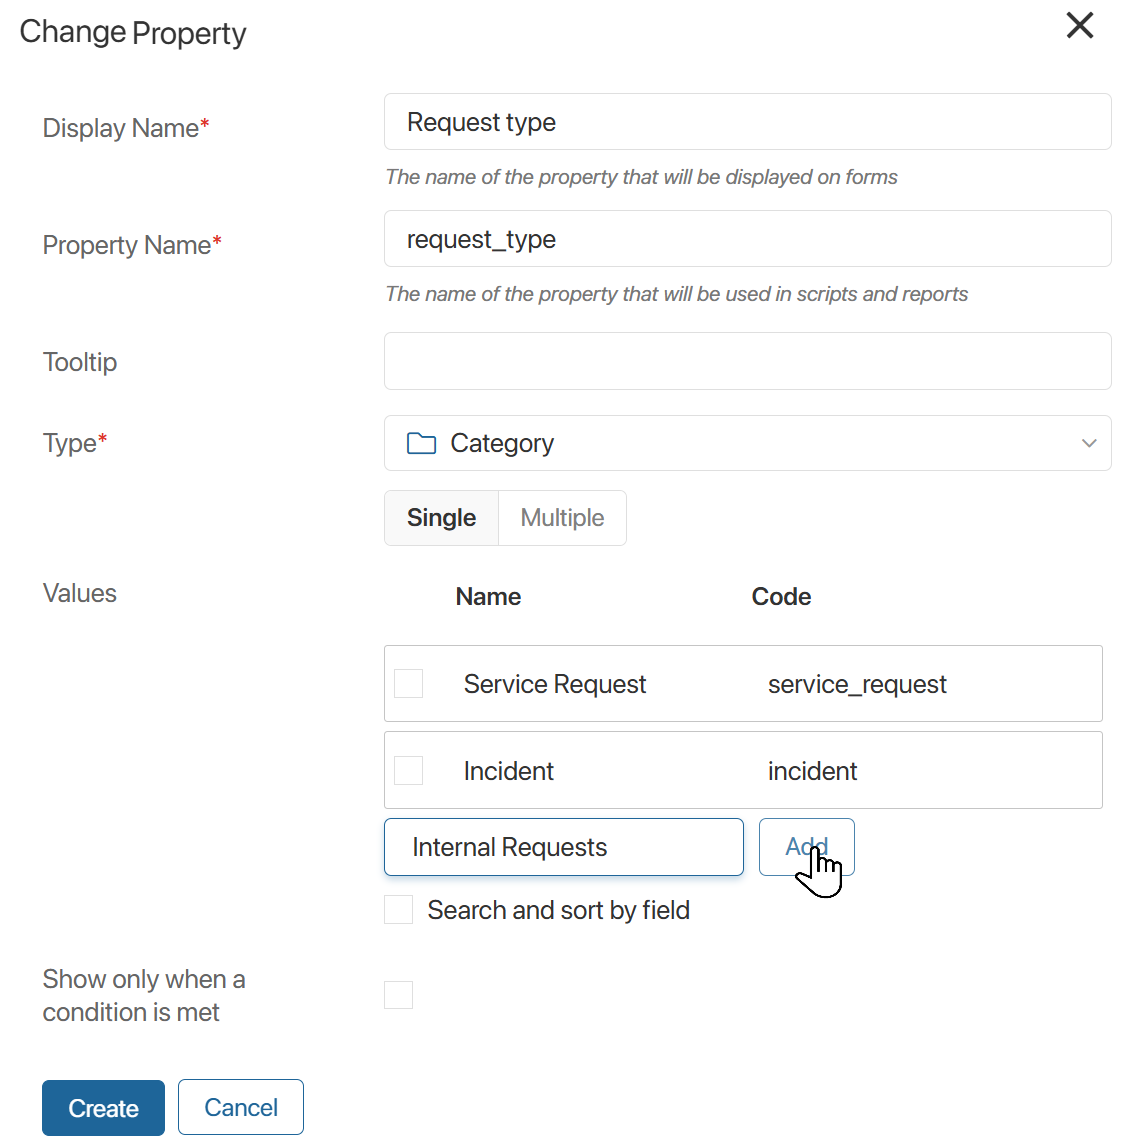Viewport: 1129px width, 1140px height.
Task: Check the Service Request row checkbox
Action: pyautogui.click(x=409, y=683)
